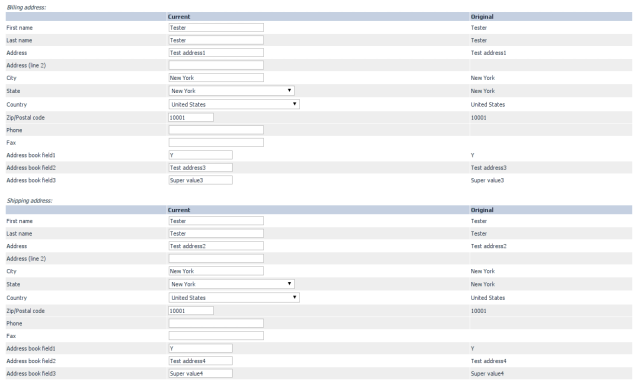Image resolution: width=640 pixels, height=385 pixels.
Task: Focus the Super value4 input field
Action: [200, 373]
